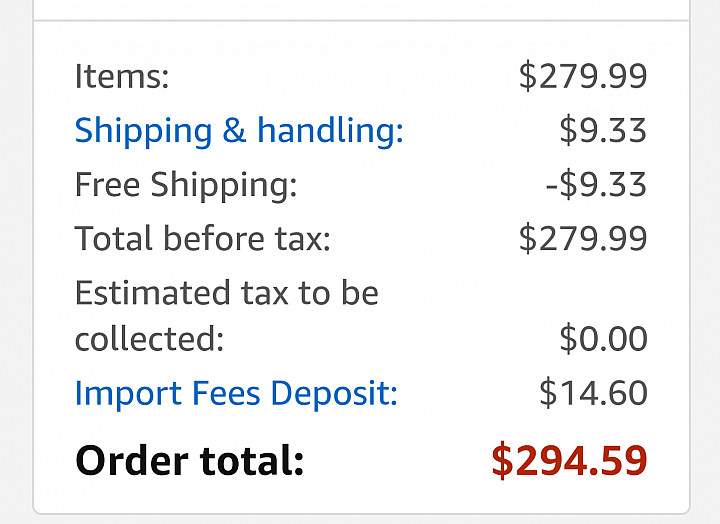Select the $0.00 estimated tax amount
Image resolution: width=720 pixels, height=524 pixels.
pyautogui.click(x=603, y=339)
